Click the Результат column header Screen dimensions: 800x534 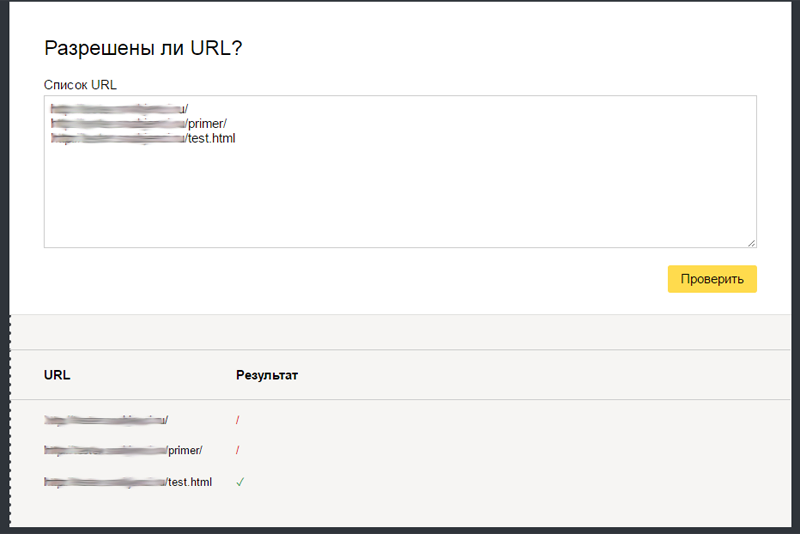point(267,375)
